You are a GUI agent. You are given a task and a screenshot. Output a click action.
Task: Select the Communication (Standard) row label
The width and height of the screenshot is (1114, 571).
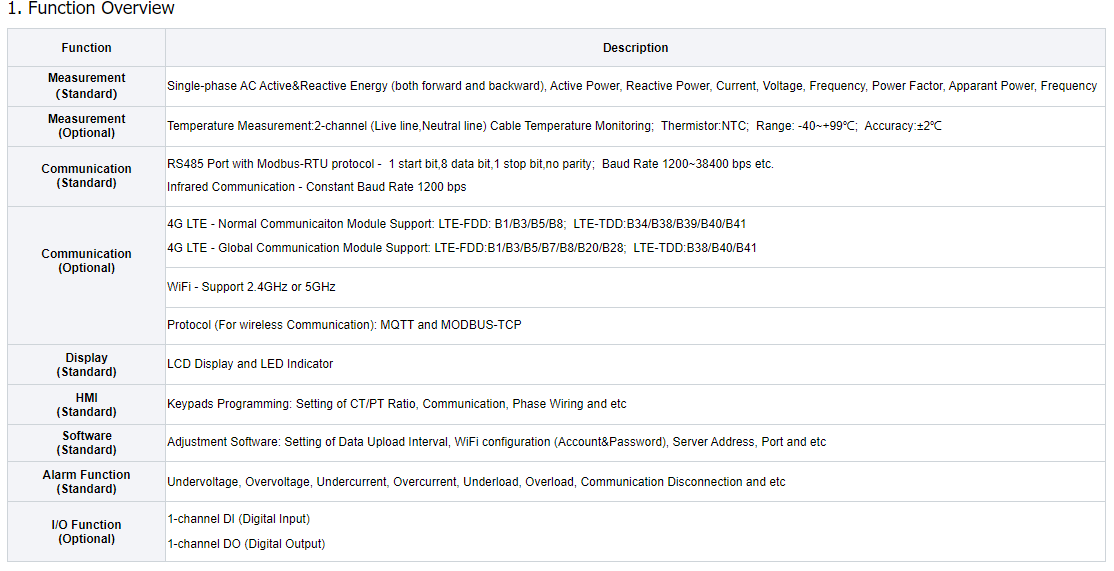(87, 176)
